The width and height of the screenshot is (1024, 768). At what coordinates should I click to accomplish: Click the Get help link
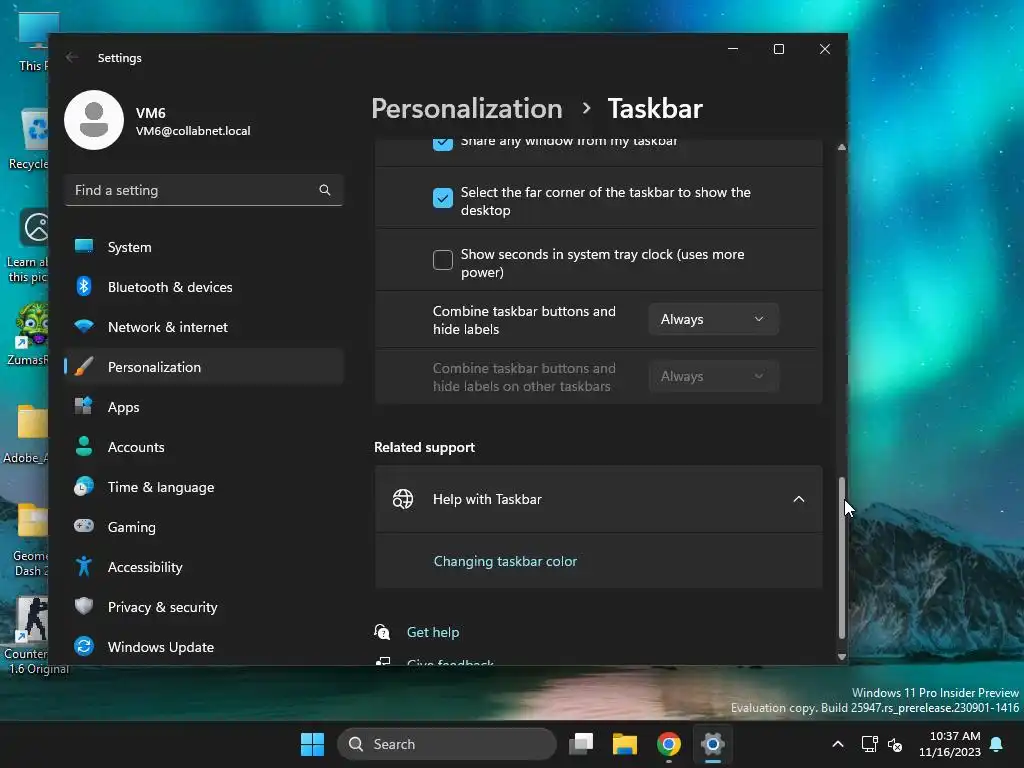432,632
